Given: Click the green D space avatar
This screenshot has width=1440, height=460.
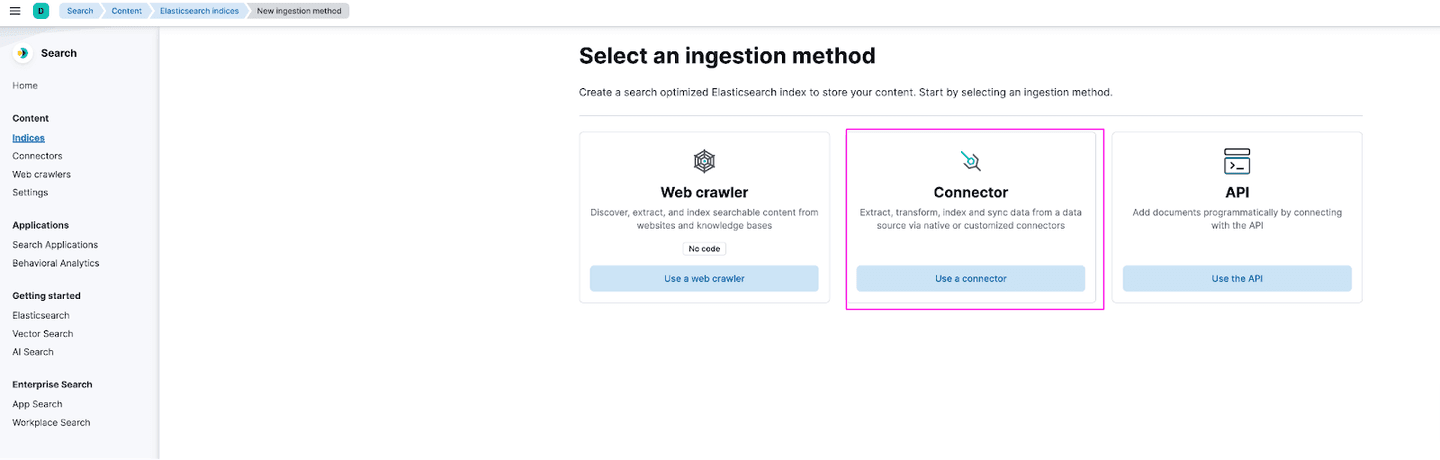Looking at the screenshot, I should [40, 11].
